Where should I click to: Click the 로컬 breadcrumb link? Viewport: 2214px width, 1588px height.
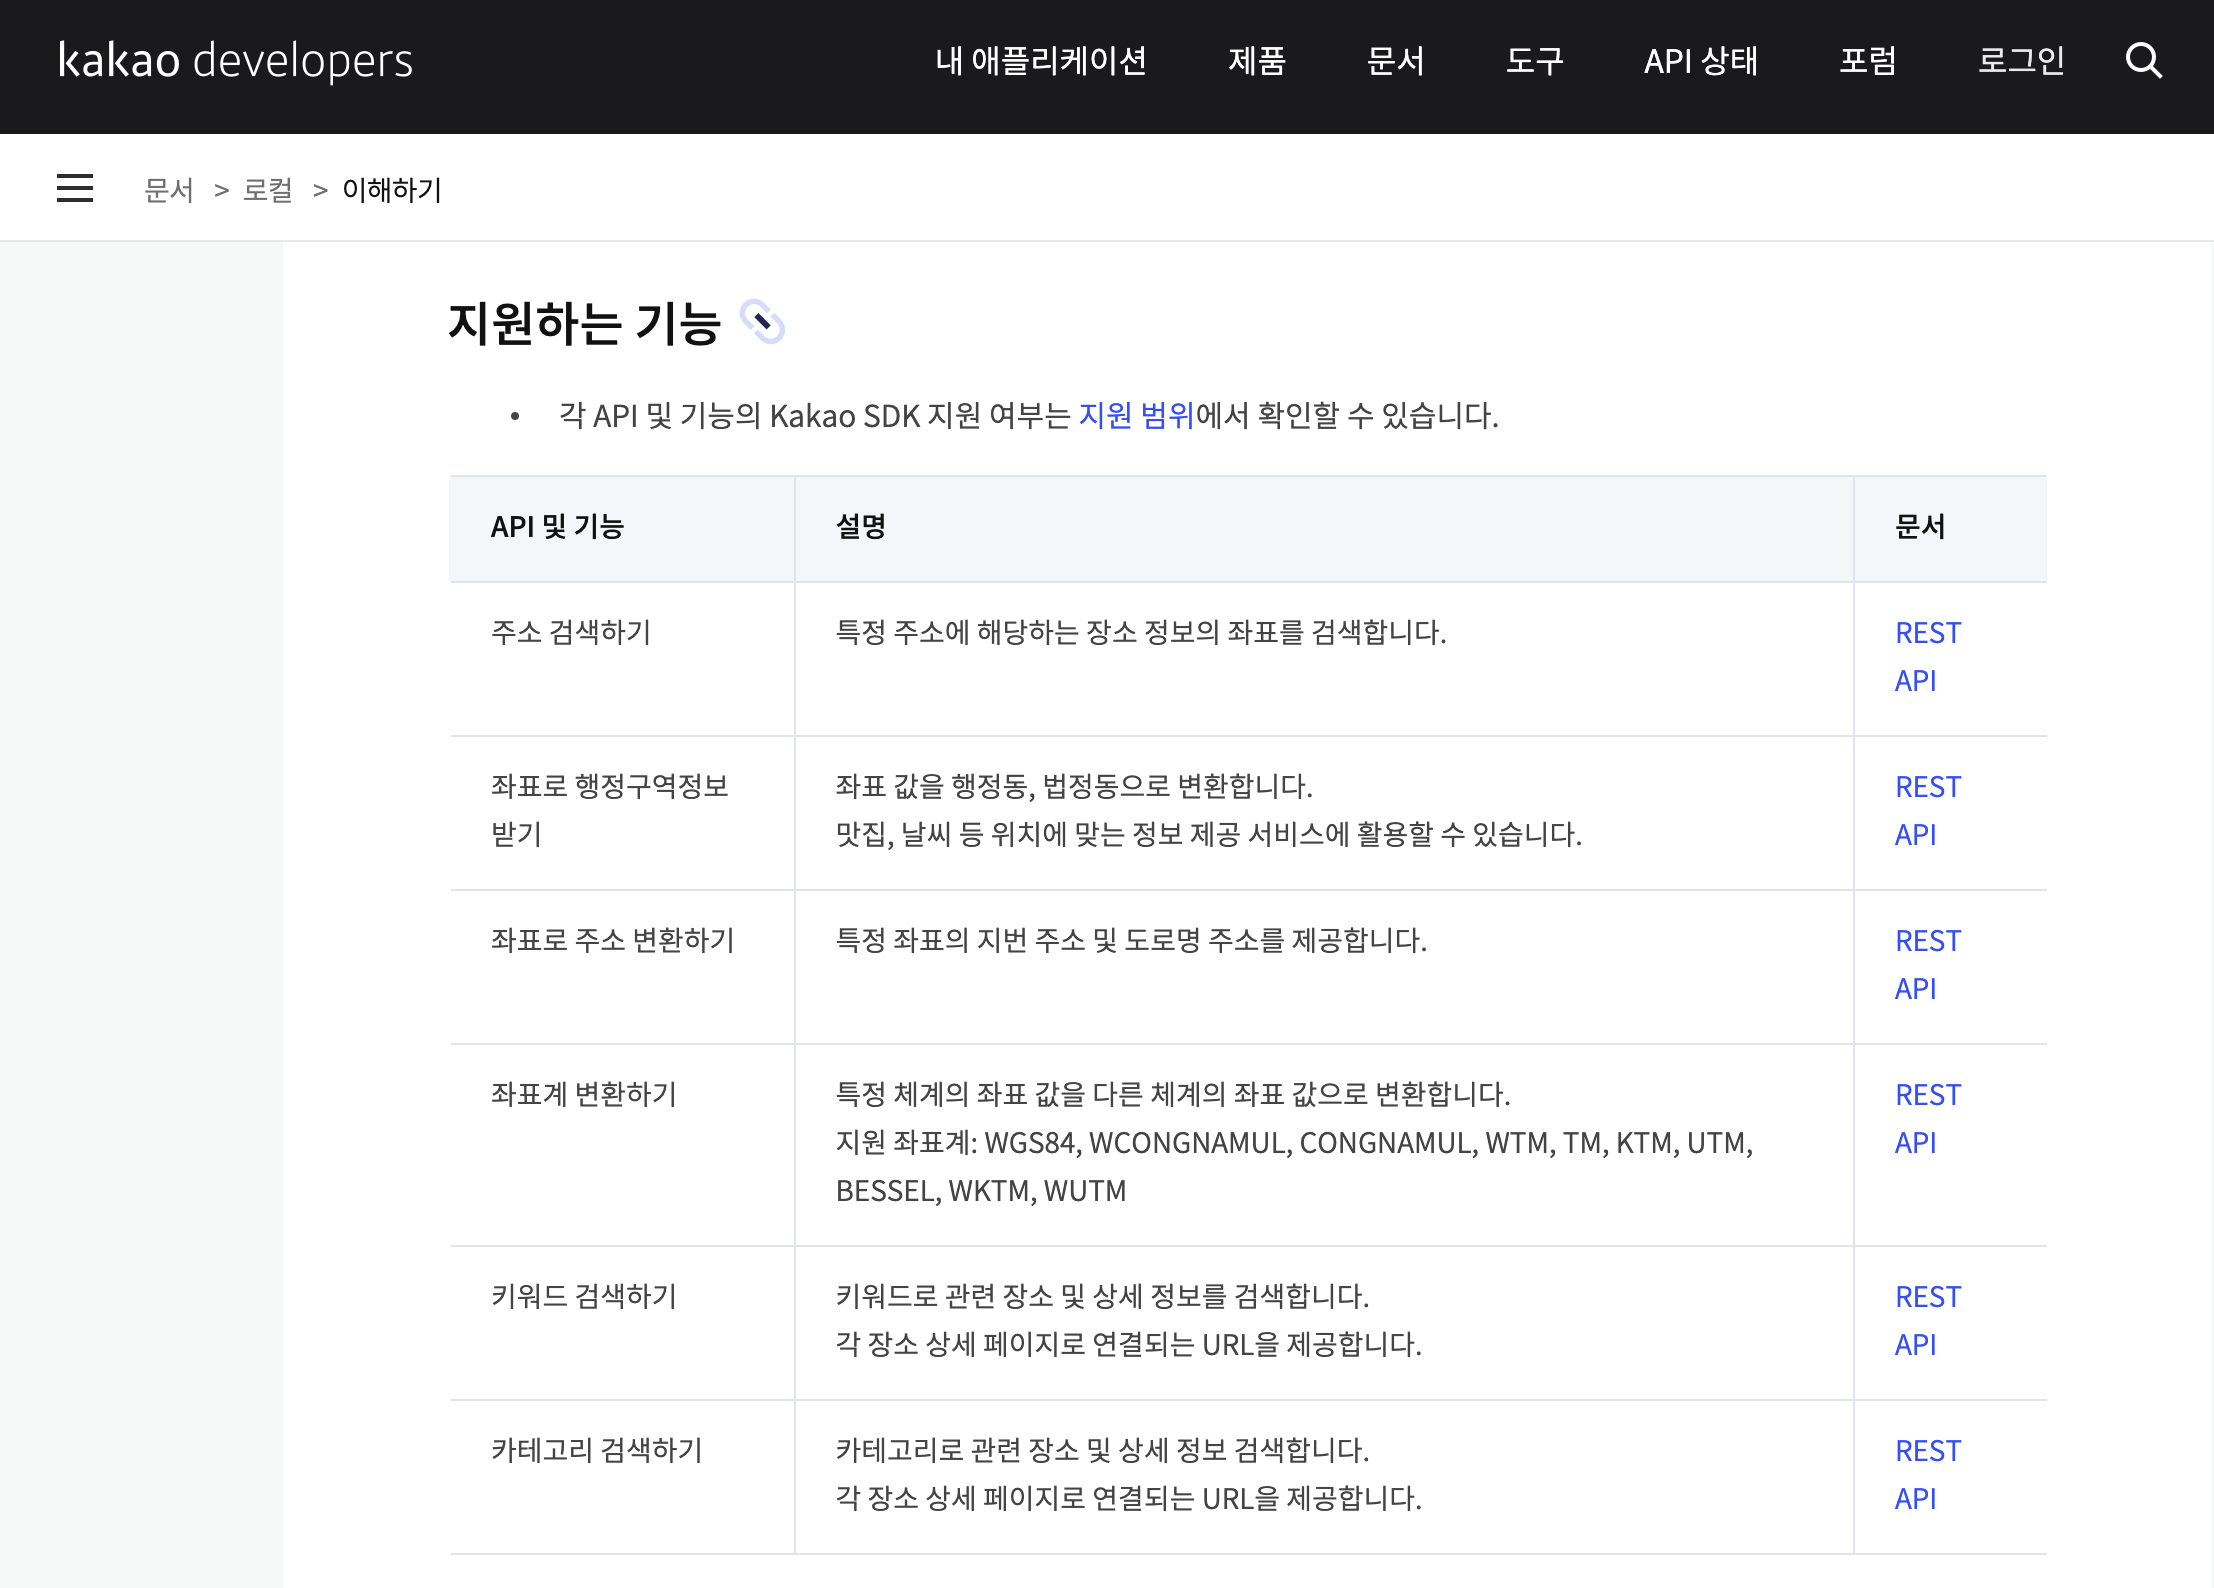[x=268, y=190]
